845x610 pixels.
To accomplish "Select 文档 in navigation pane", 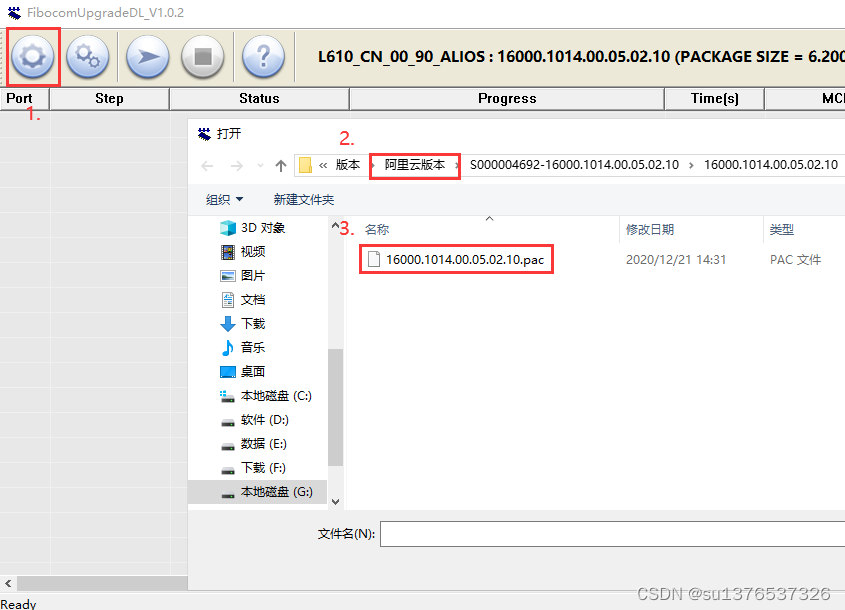I will pos(243,300).
